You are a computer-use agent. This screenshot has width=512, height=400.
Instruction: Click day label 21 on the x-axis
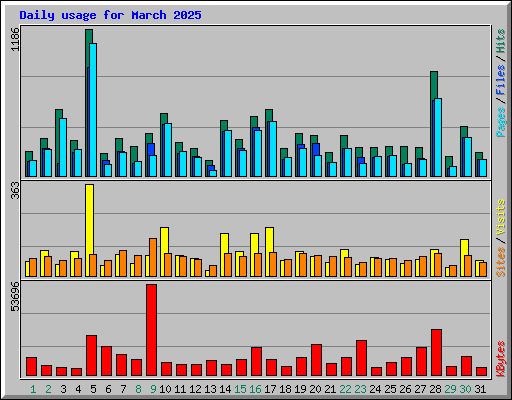click(330, 389)
